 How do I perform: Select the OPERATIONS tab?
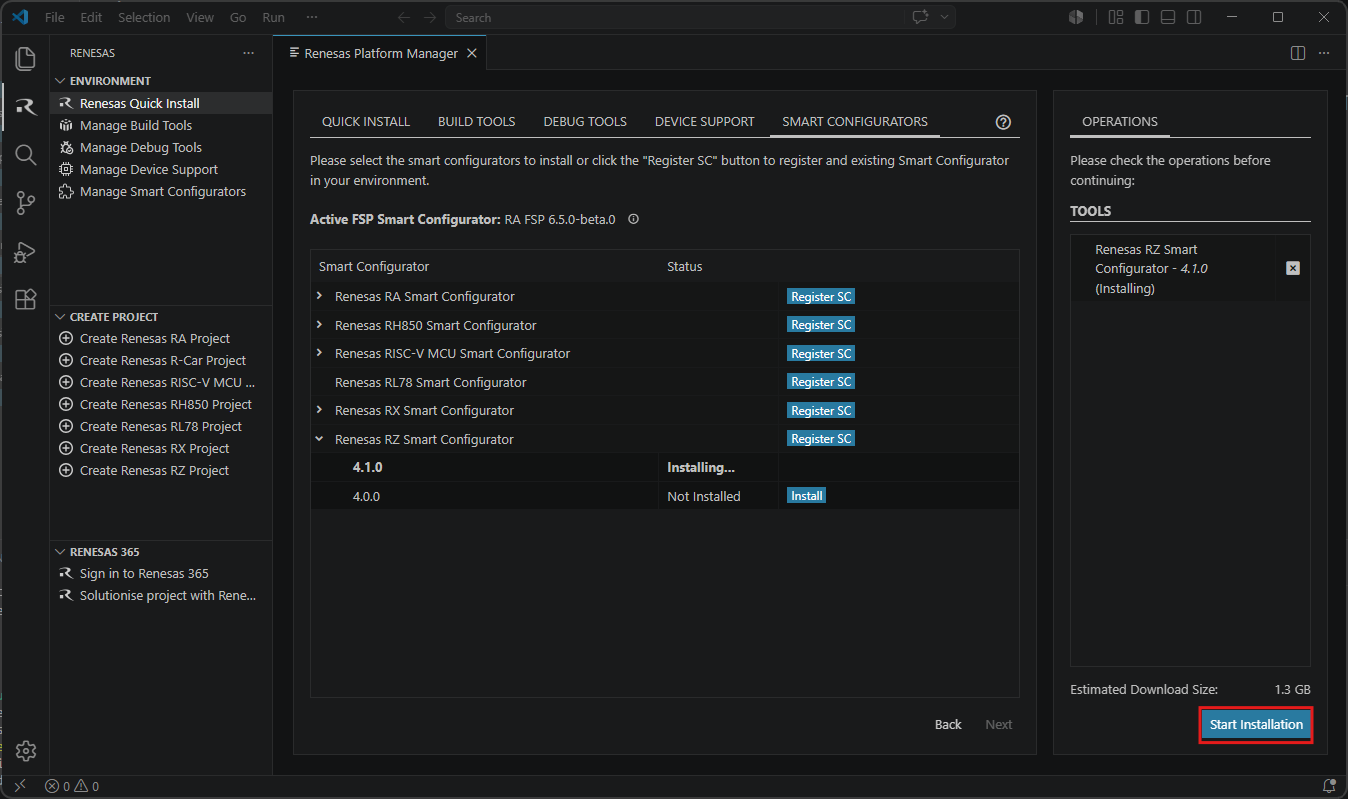(1120, 121)
